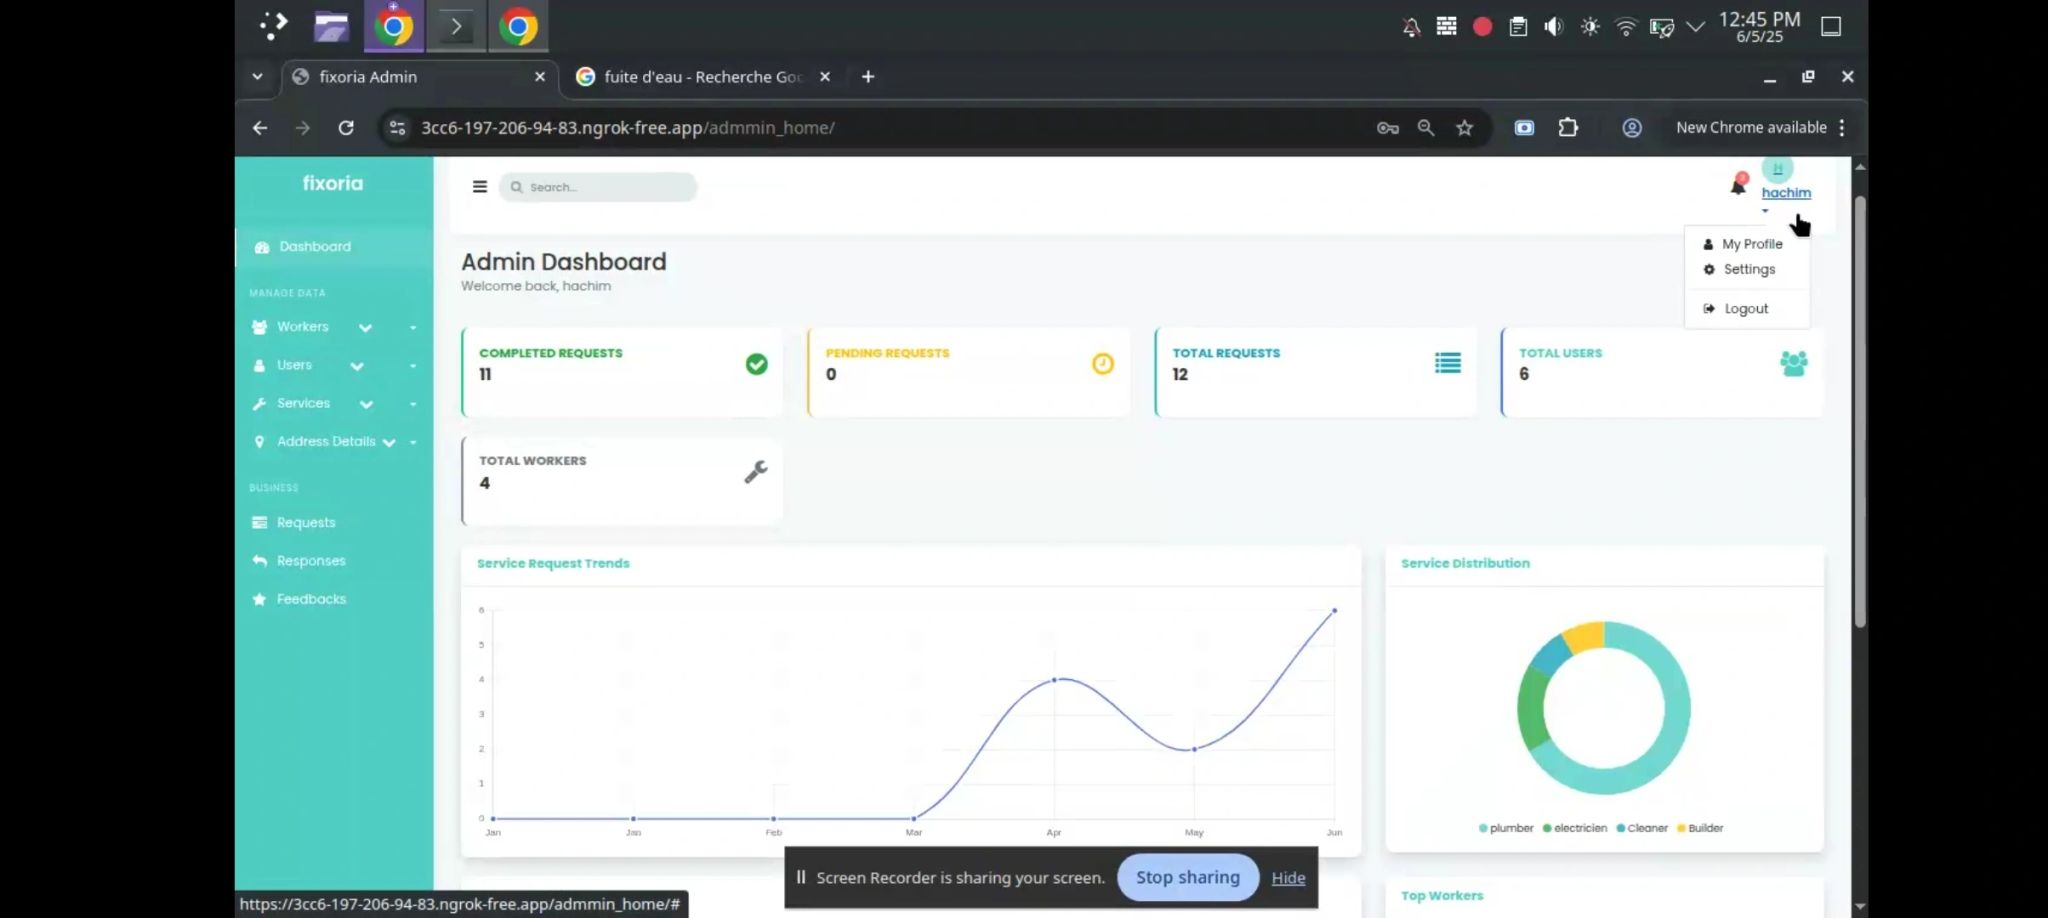
Task: Toggle sidebar with hamburger menu icon
Action: (x=480, y=187)
